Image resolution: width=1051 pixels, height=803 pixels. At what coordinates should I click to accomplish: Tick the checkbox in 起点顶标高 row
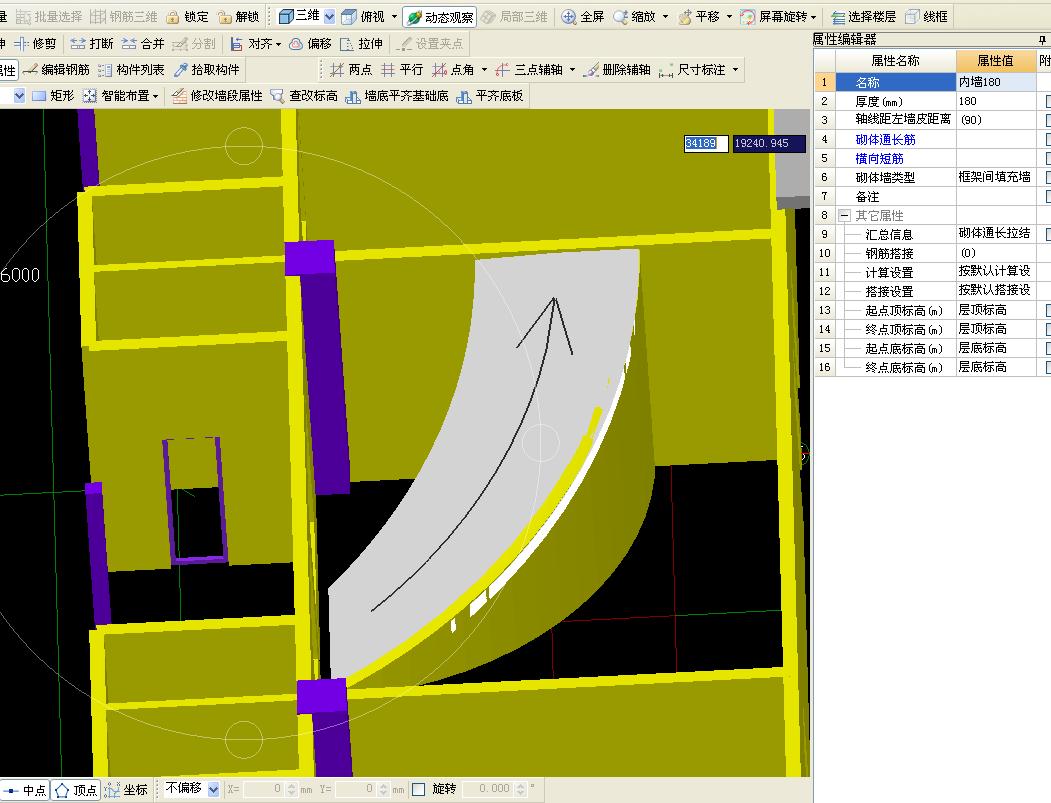point(1046,310)
